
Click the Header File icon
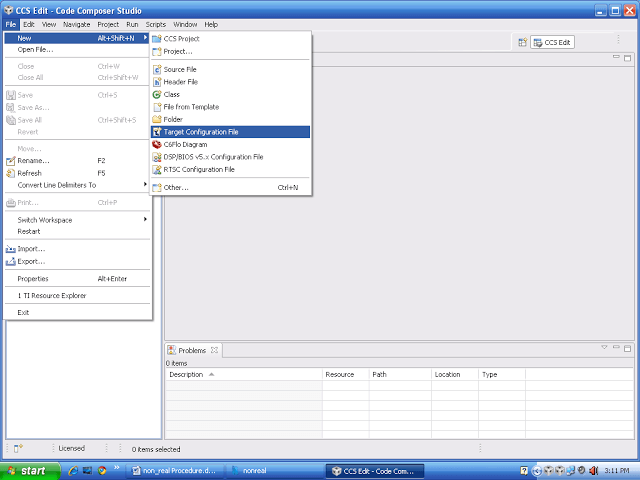click(x=157, y=82)
